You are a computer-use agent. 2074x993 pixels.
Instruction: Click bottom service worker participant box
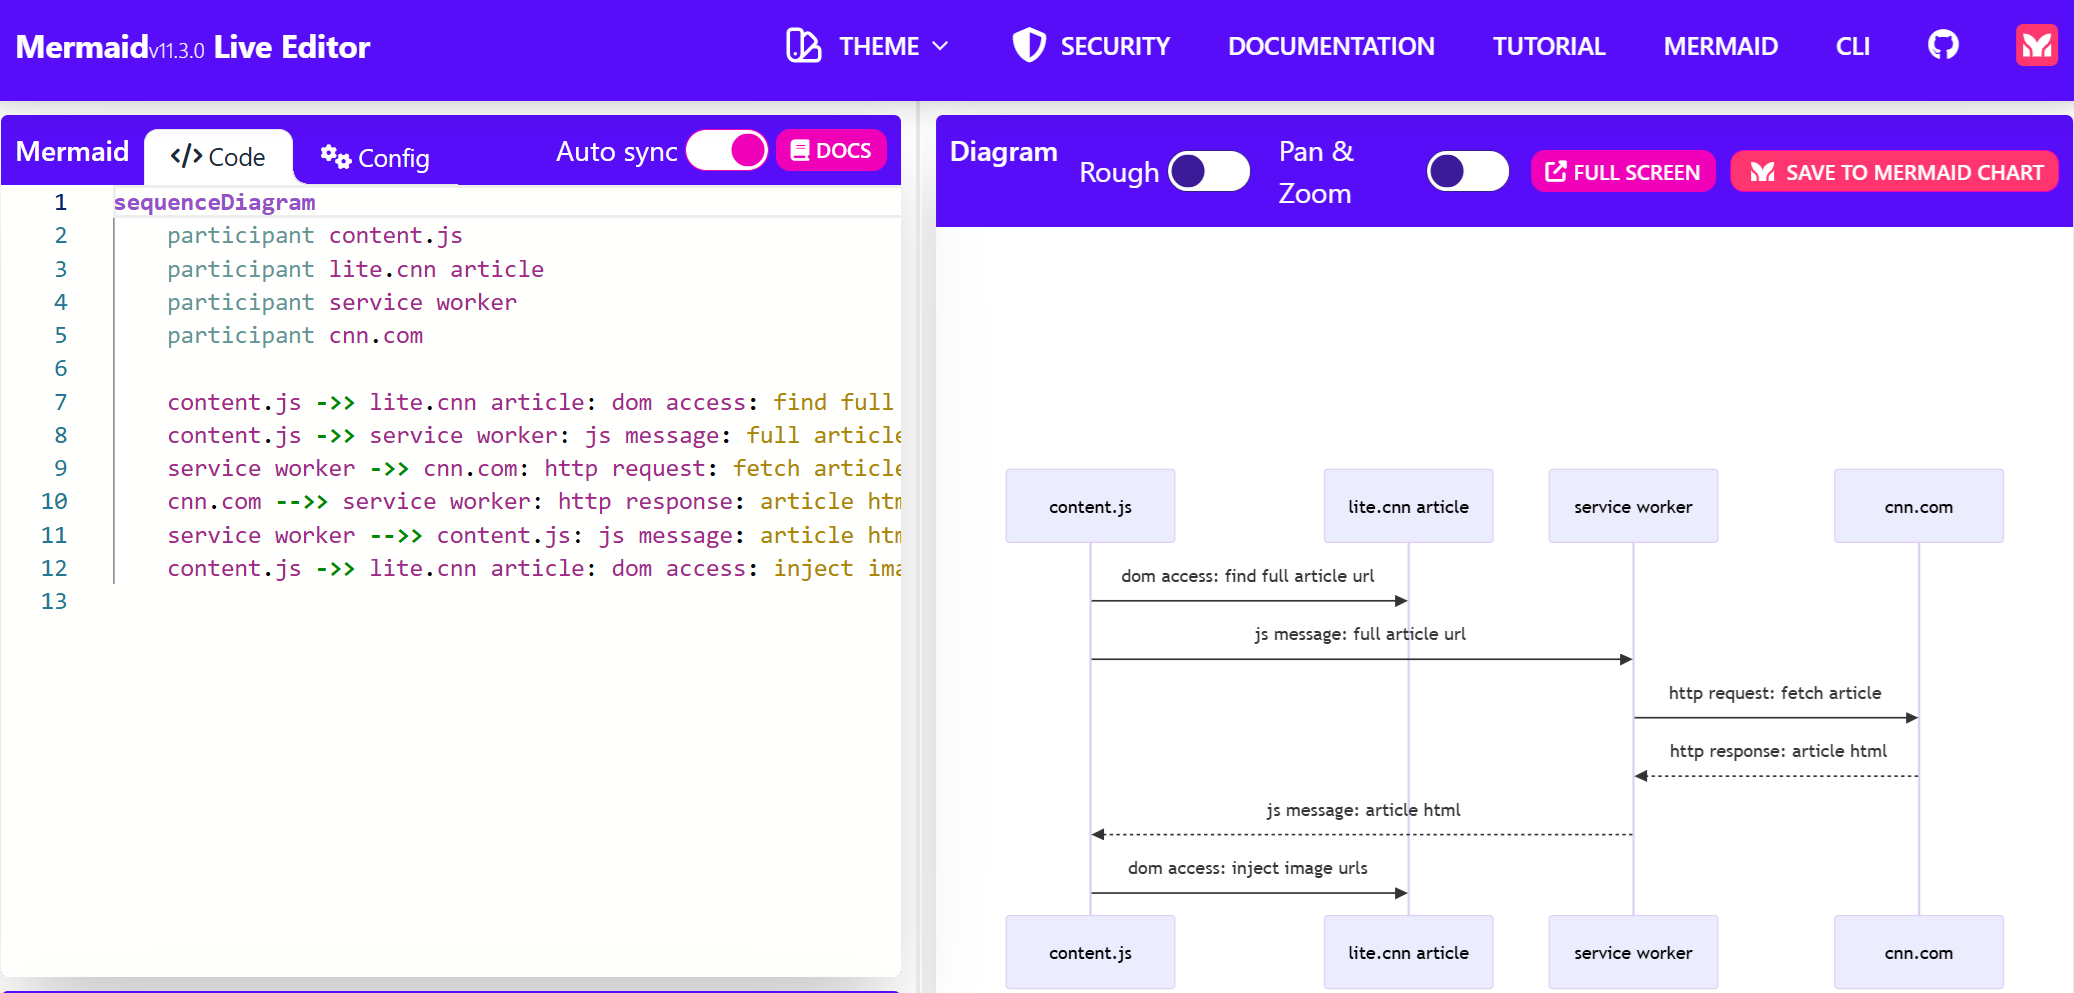(1633, 952)
